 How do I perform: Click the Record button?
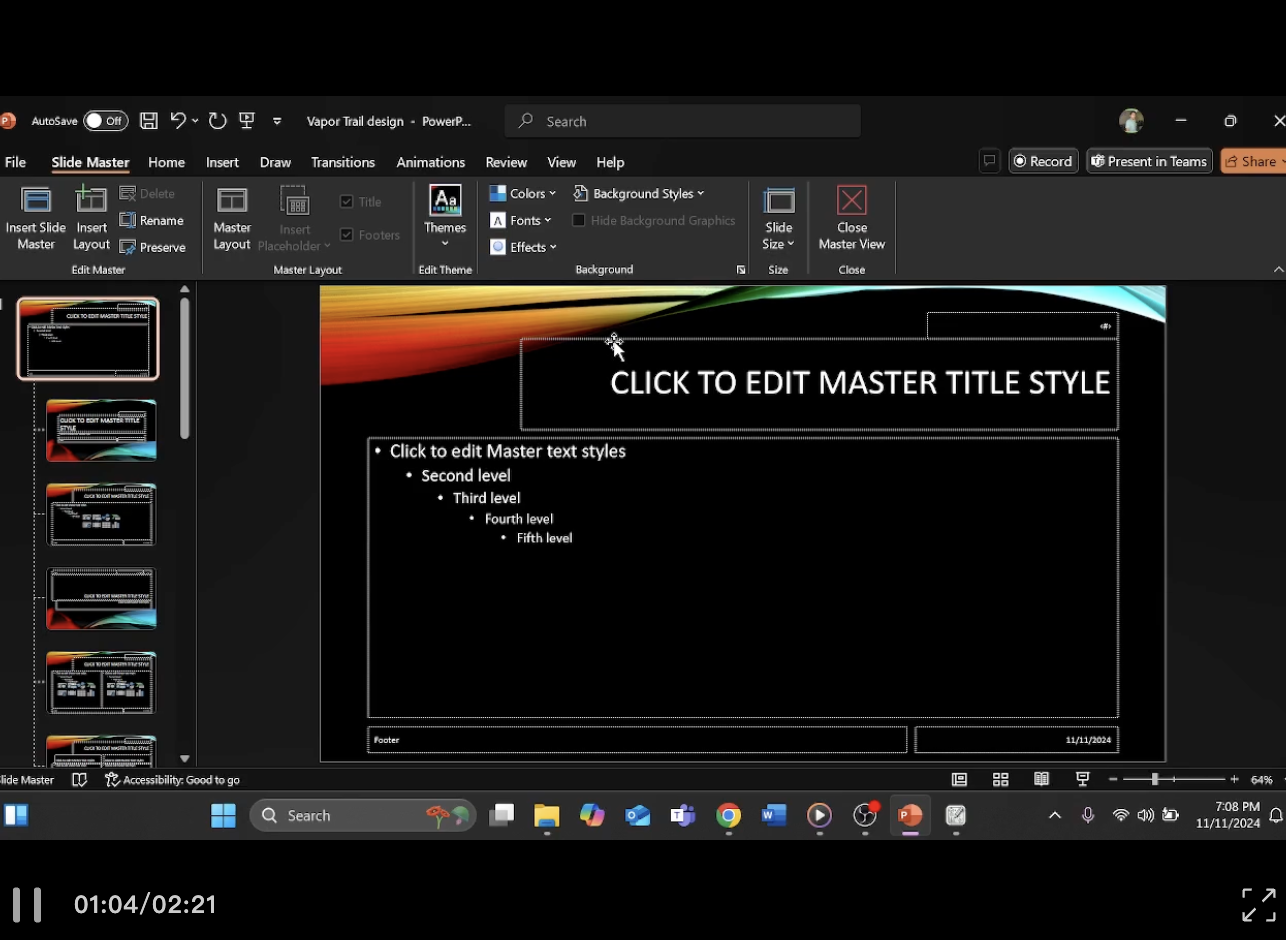click(x=1043, y=161)
